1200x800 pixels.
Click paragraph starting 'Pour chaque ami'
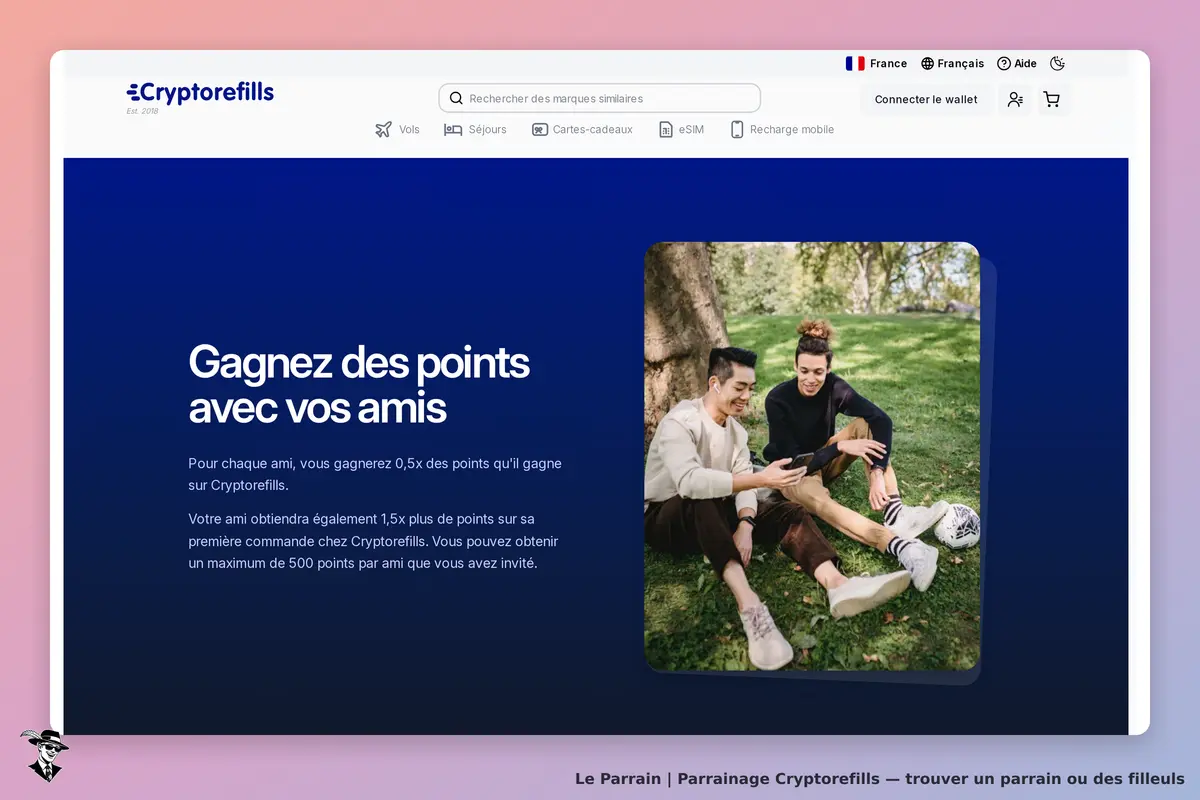coord(375,474)
